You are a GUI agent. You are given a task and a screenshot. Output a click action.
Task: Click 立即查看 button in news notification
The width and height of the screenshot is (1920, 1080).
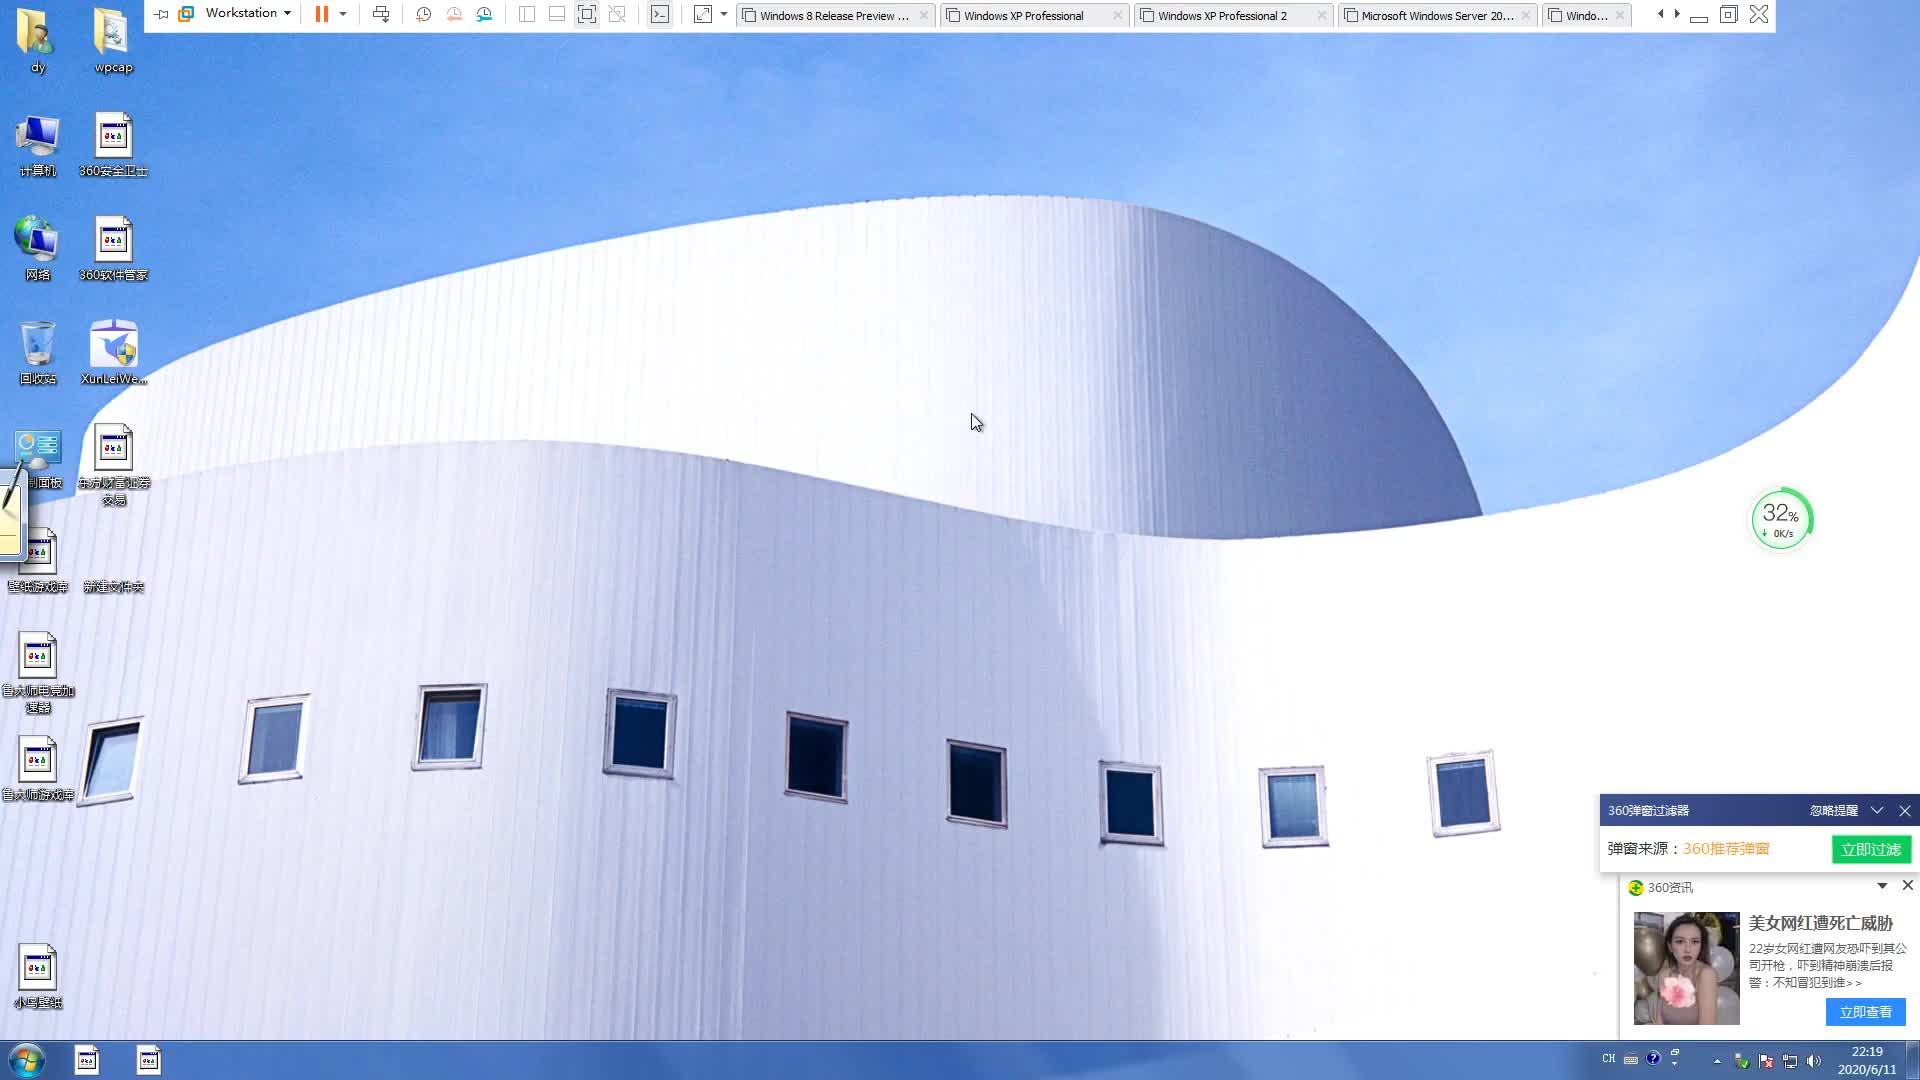point(1866,1010)
